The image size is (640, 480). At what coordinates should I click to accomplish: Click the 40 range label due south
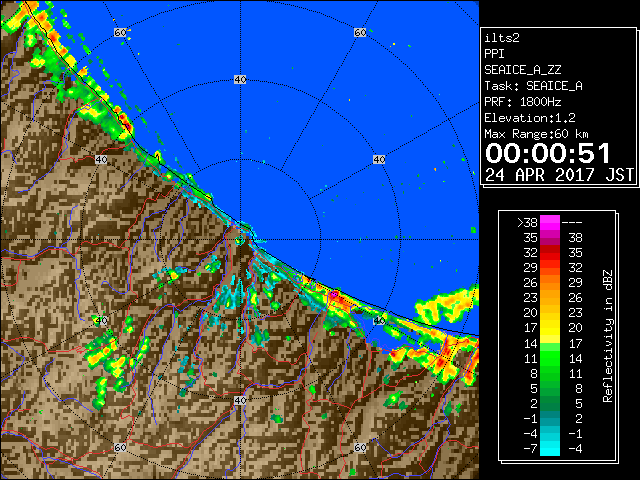click(x=240, y=400)
